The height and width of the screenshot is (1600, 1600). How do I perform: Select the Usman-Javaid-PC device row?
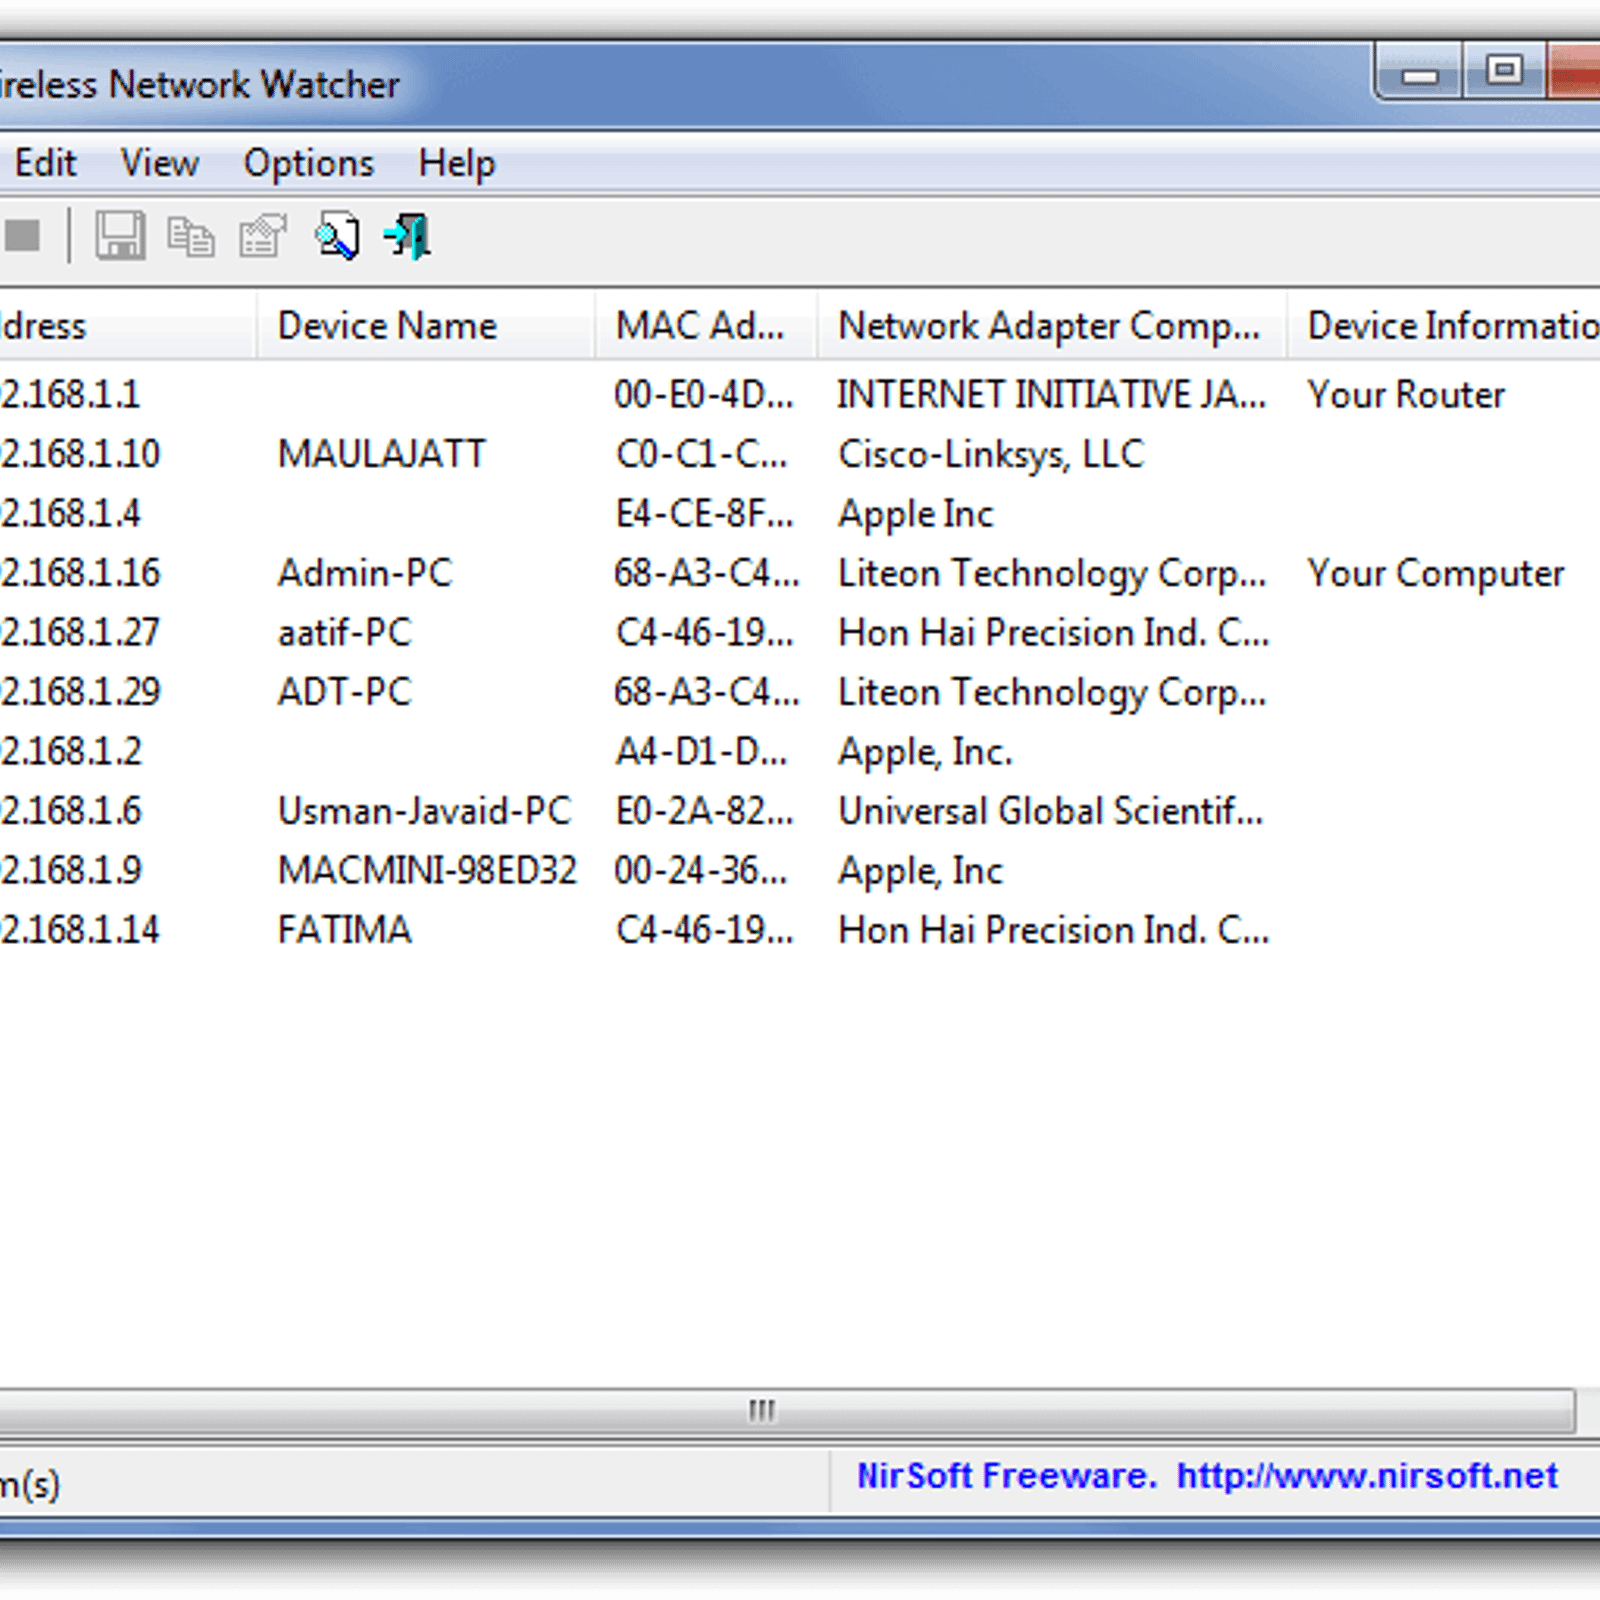tap(424, 811)
